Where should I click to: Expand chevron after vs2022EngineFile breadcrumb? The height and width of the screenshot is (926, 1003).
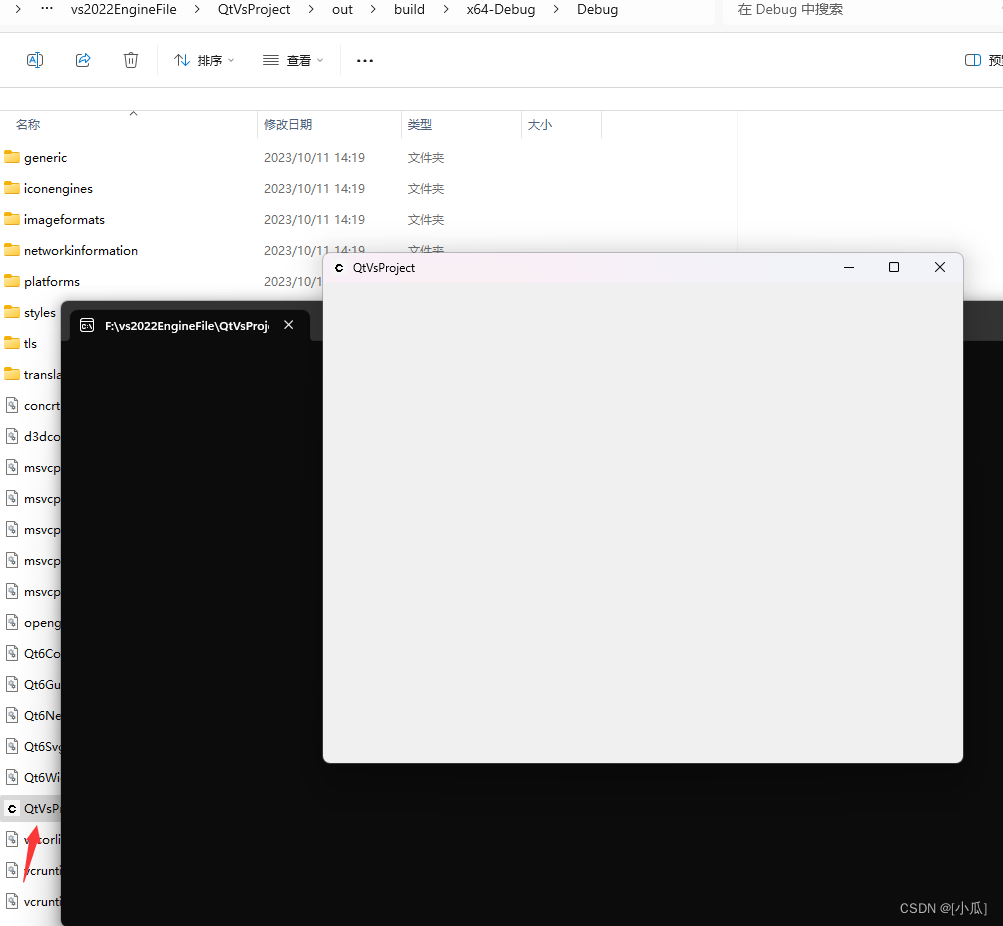click(x=197, y=10)
